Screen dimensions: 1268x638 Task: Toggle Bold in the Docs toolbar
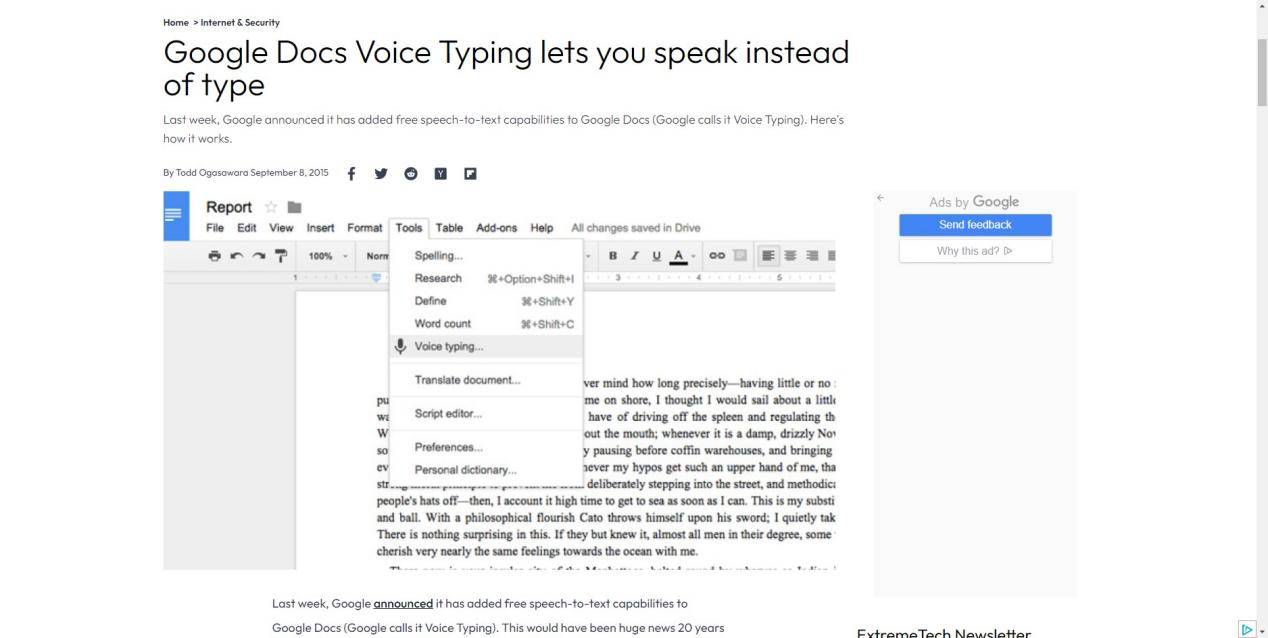click(x=613, y=256)
